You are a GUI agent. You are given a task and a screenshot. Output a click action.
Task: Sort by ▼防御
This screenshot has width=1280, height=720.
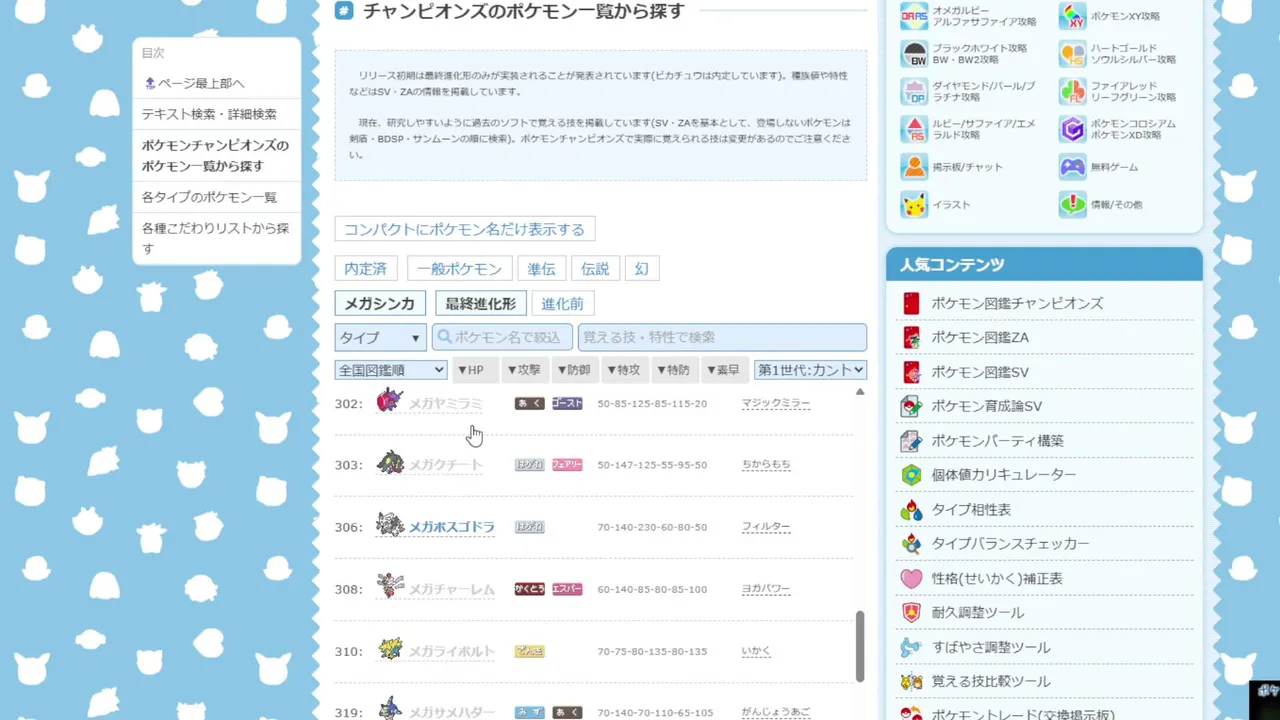pos(574,370)
